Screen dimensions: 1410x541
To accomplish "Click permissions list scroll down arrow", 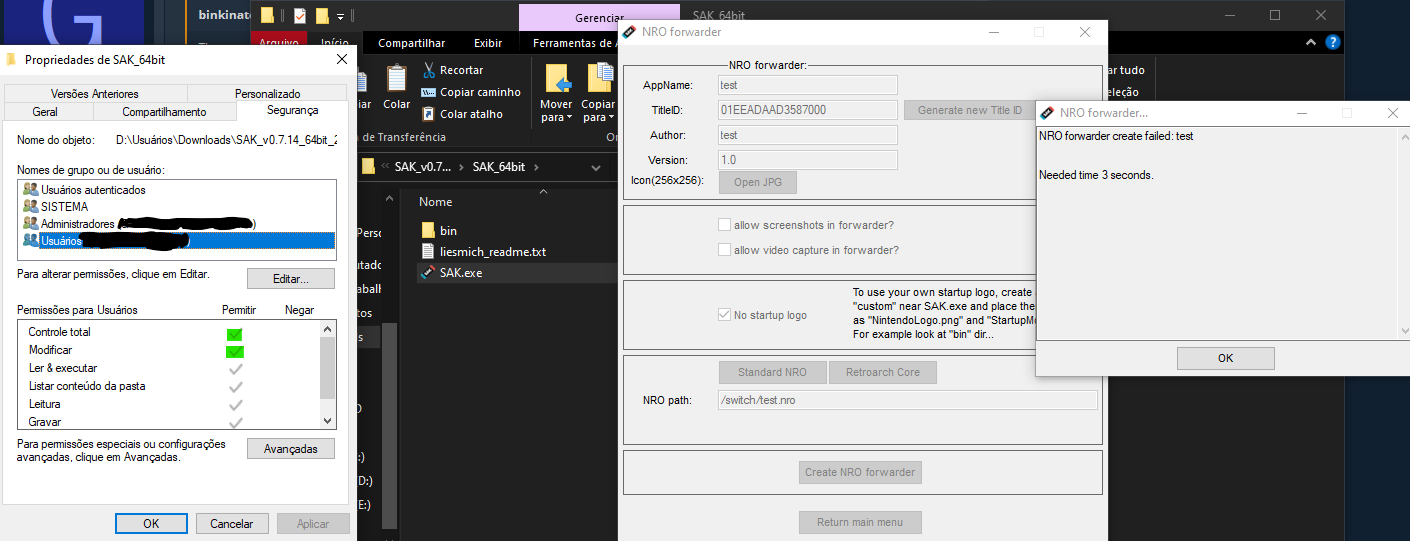I will click(x=327, y=421).
